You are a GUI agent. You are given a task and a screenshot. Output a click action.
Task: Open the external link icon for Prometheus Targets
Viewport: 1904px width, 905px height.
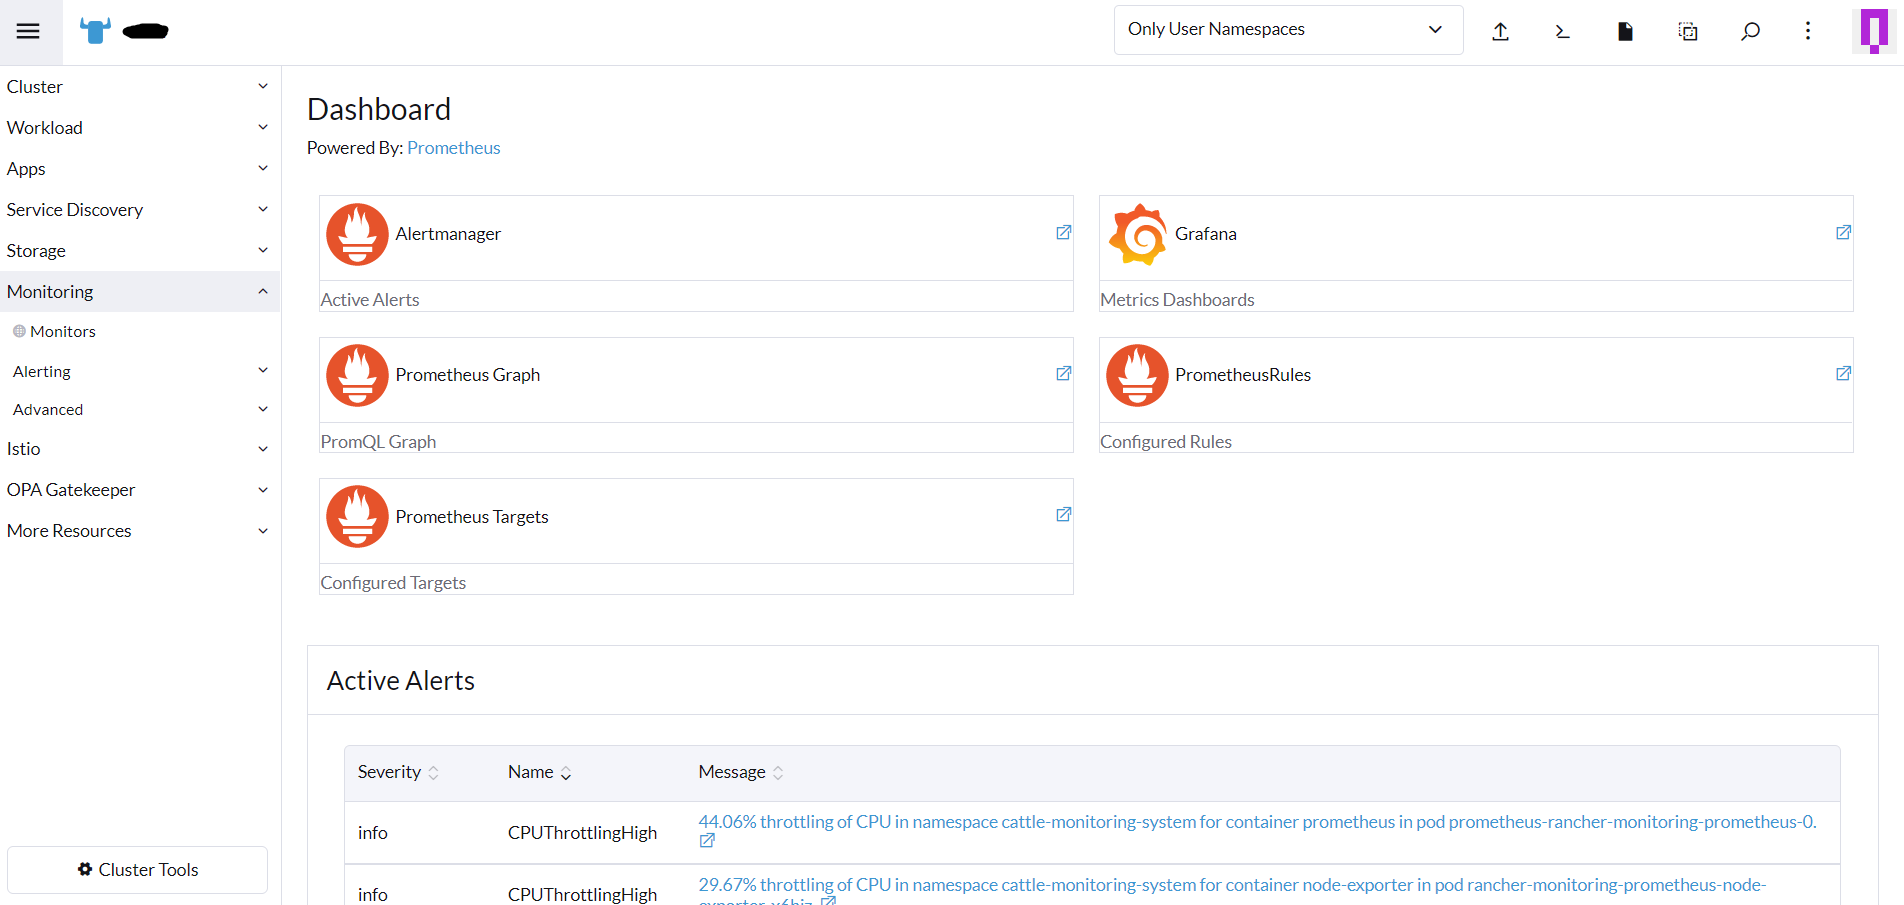click(x=1064, y=514)
